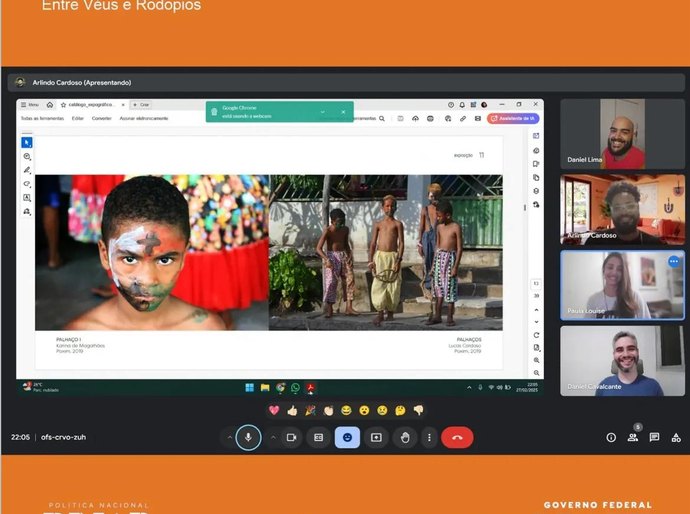
Task: Open options on Paula Louise tile
Action: click(x=674, y=261)
